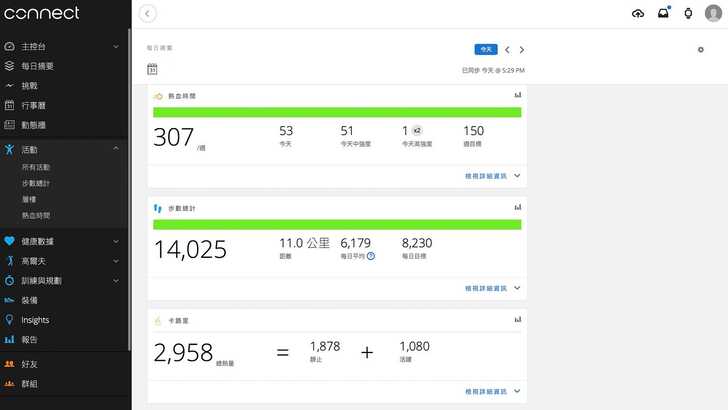
Task: Go to the previous day arrow
Action: (507, 49)
